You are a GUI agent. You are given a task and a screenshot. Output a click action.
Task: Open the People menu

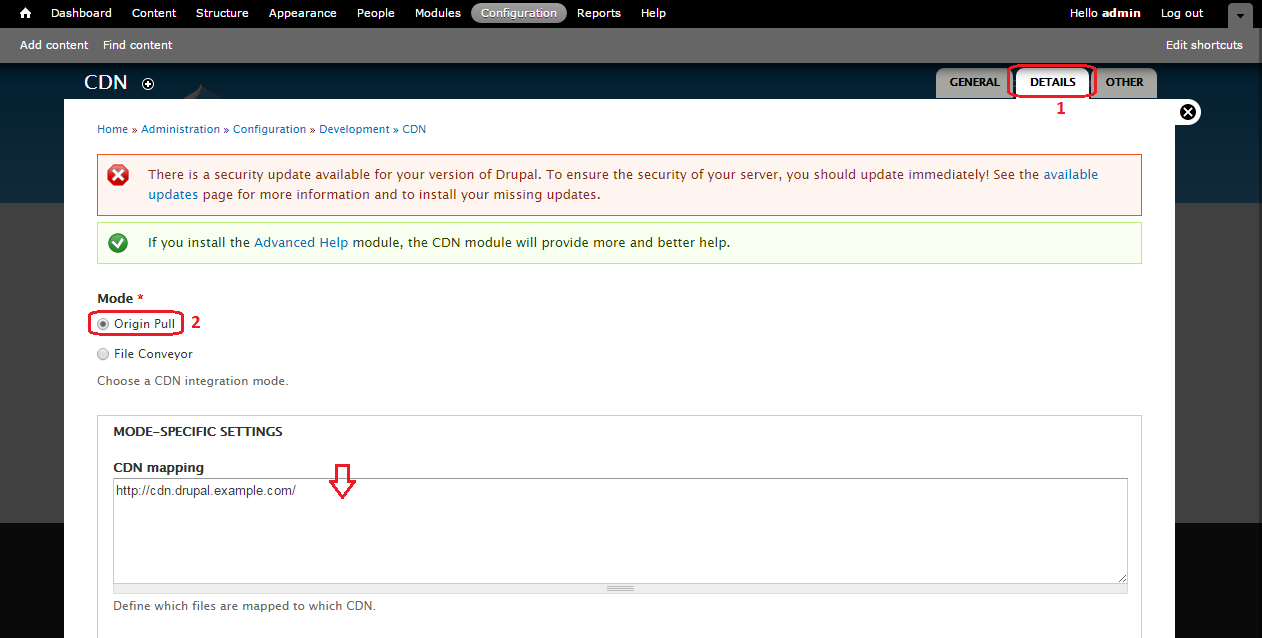pyautogui.click(x=376, y=13)
